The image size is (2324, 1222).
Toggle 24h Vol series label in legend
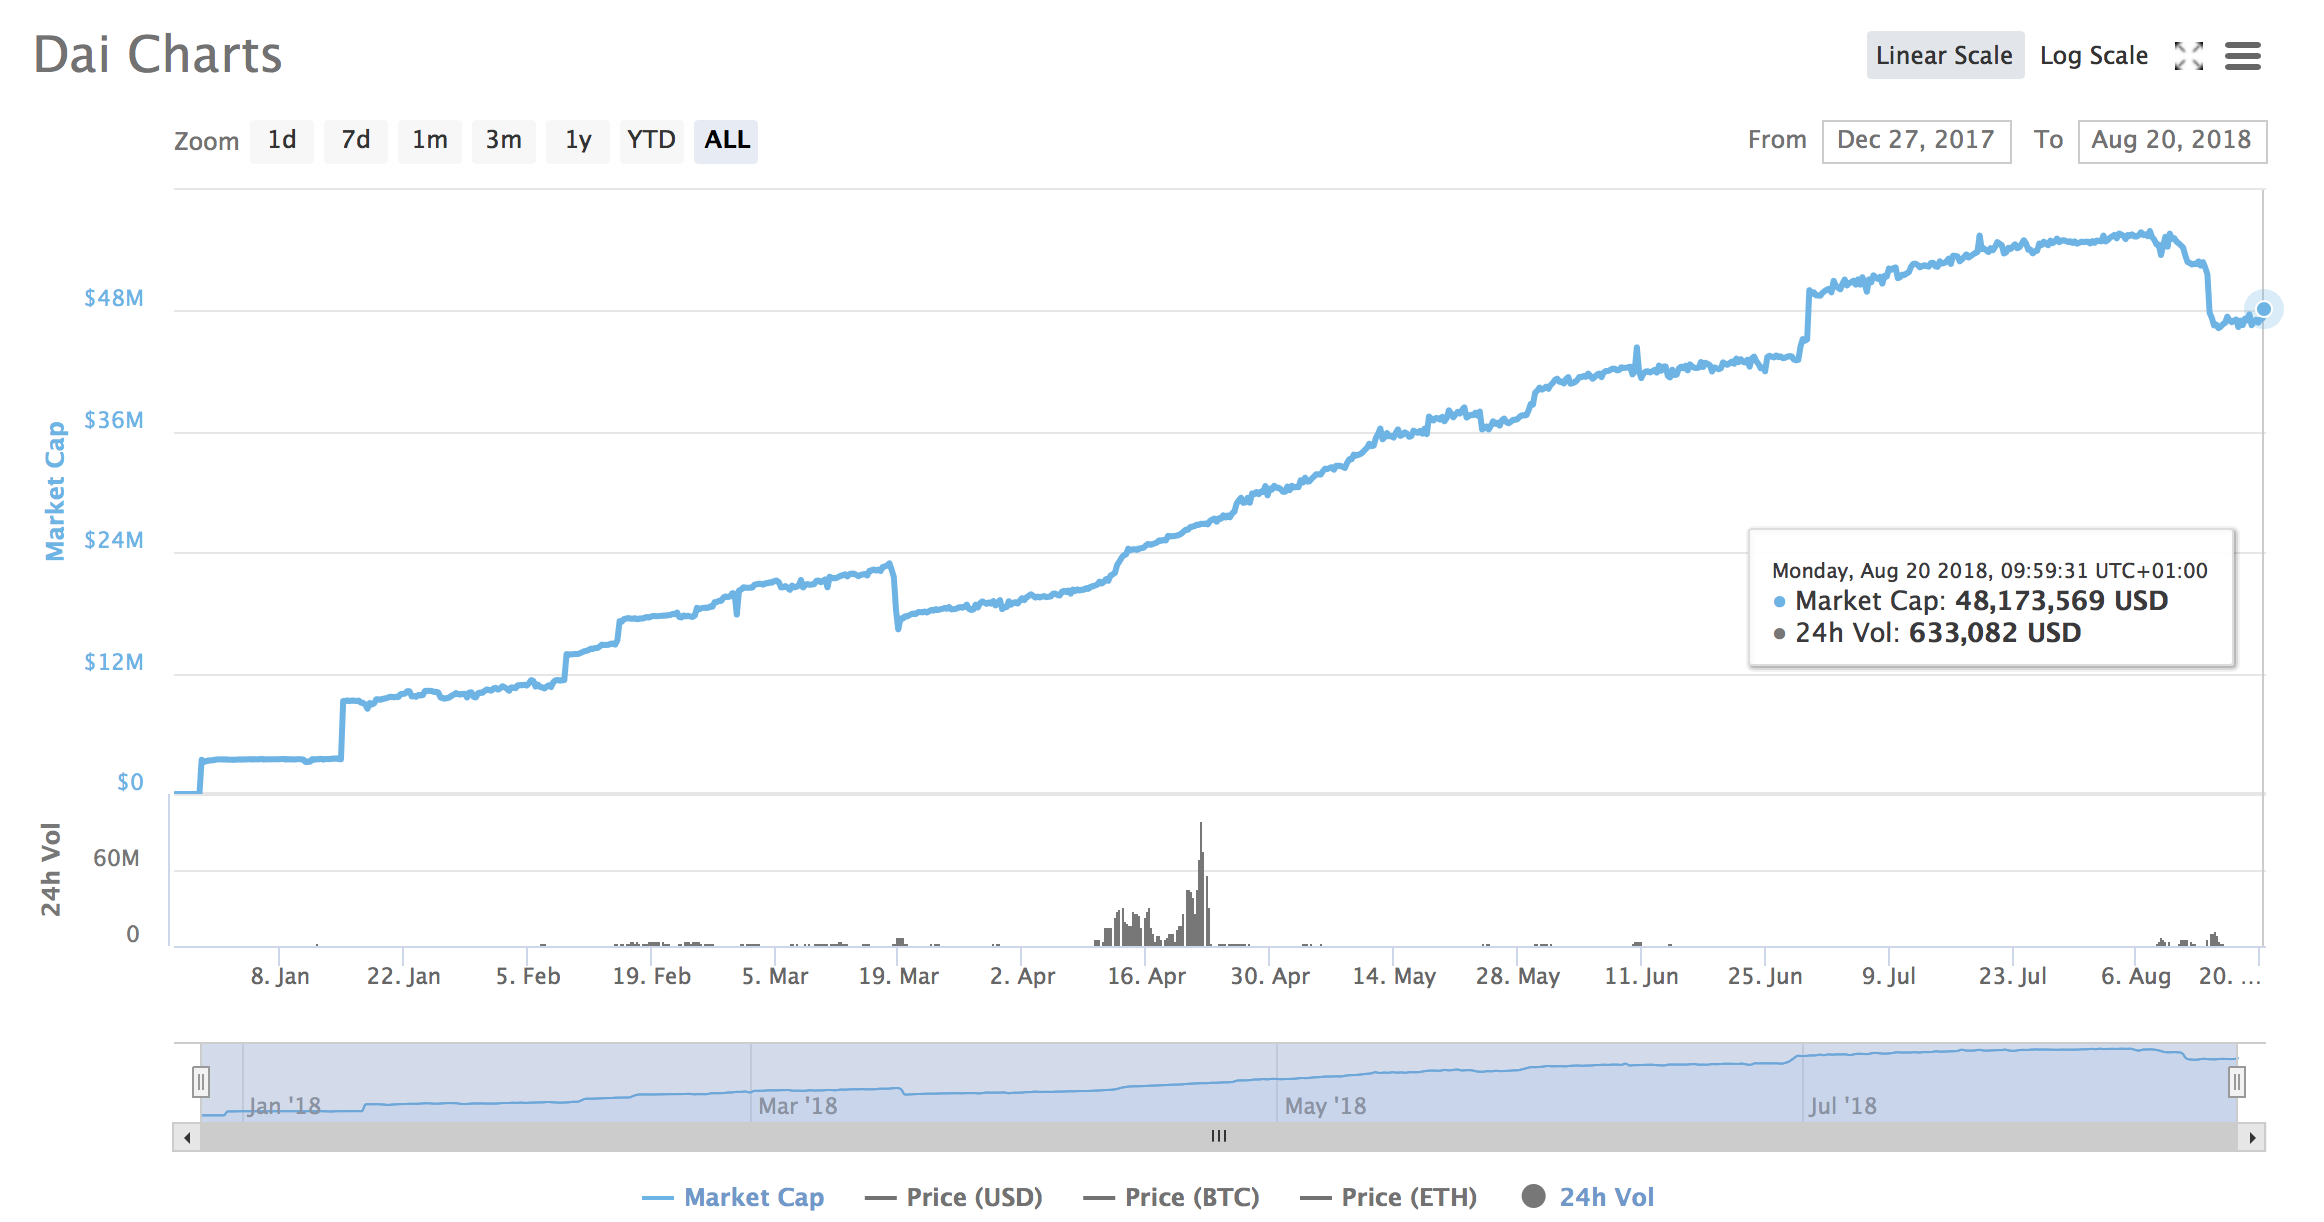[1606, 1197]
